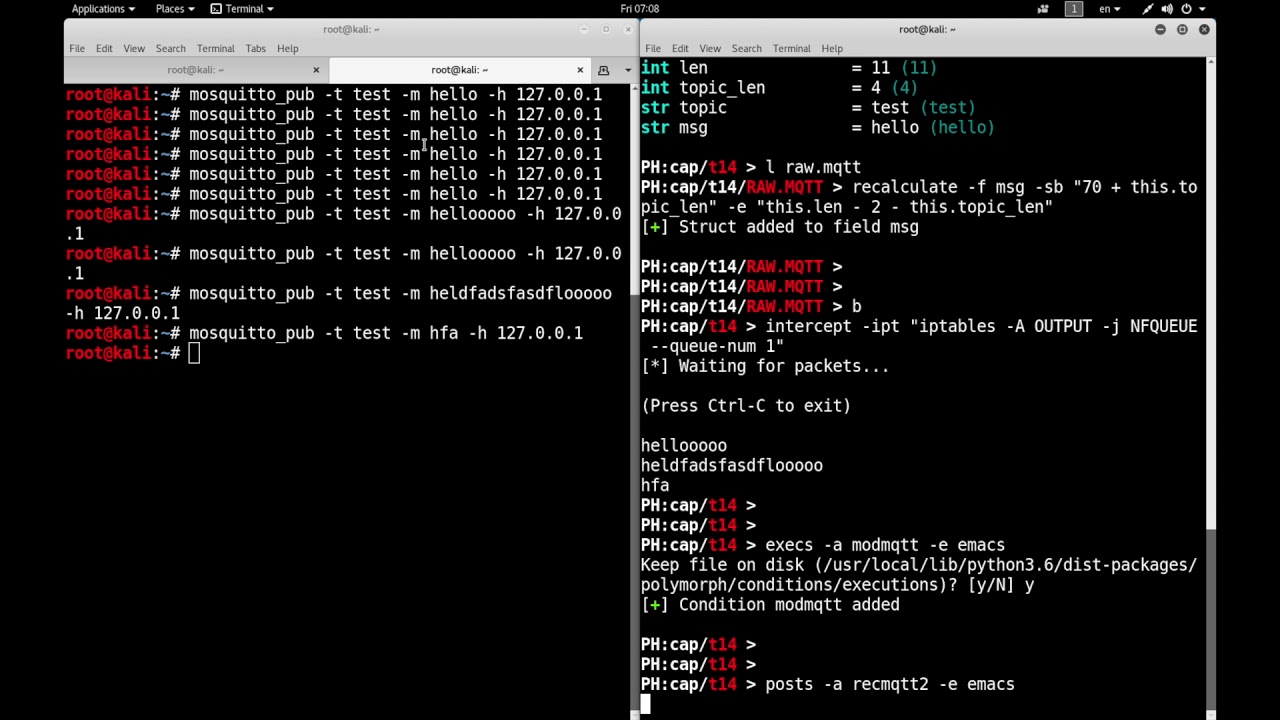Screen dimensions: 1280x720
Task: Expand the tab list dropdown arrow
Action: point(627,70)
